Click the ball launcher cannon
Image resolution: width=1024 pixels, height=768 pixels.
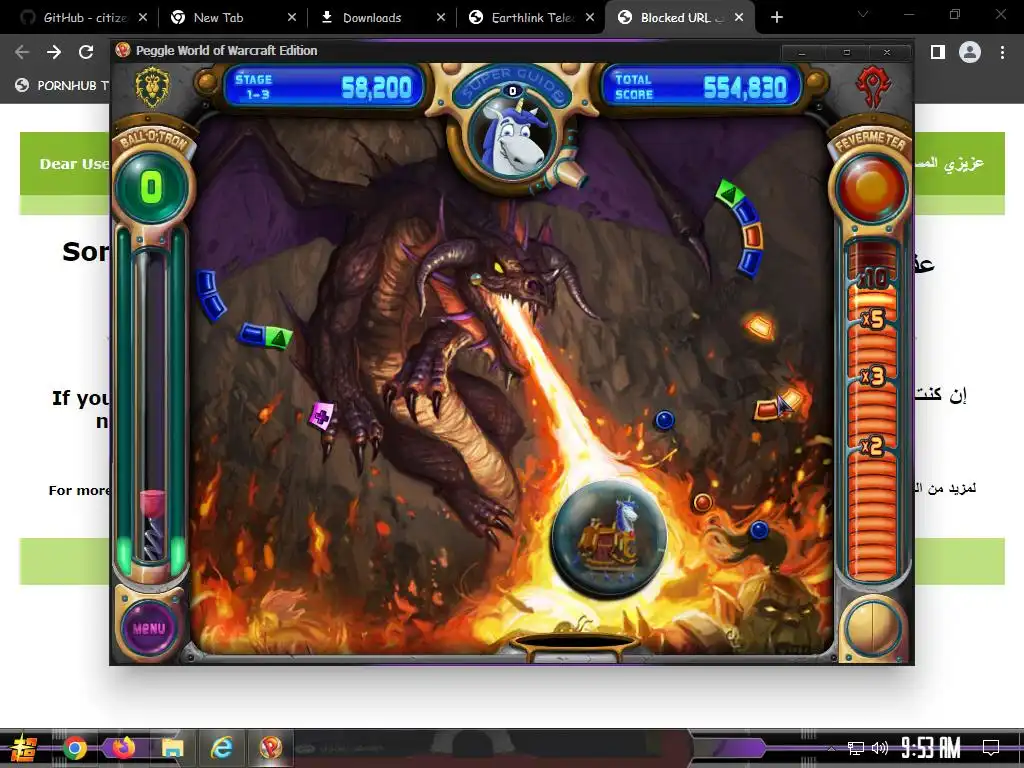(x=566, y=172)
